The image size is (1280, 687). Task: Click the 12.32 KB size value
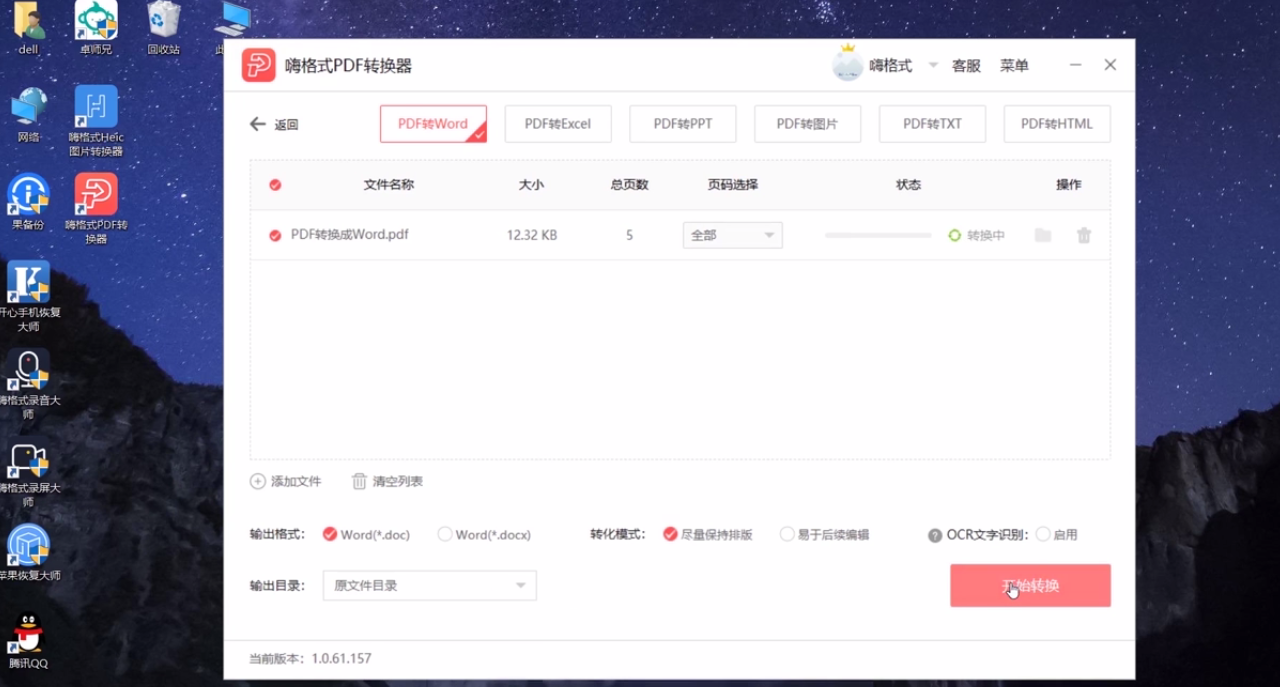(532, 235)
